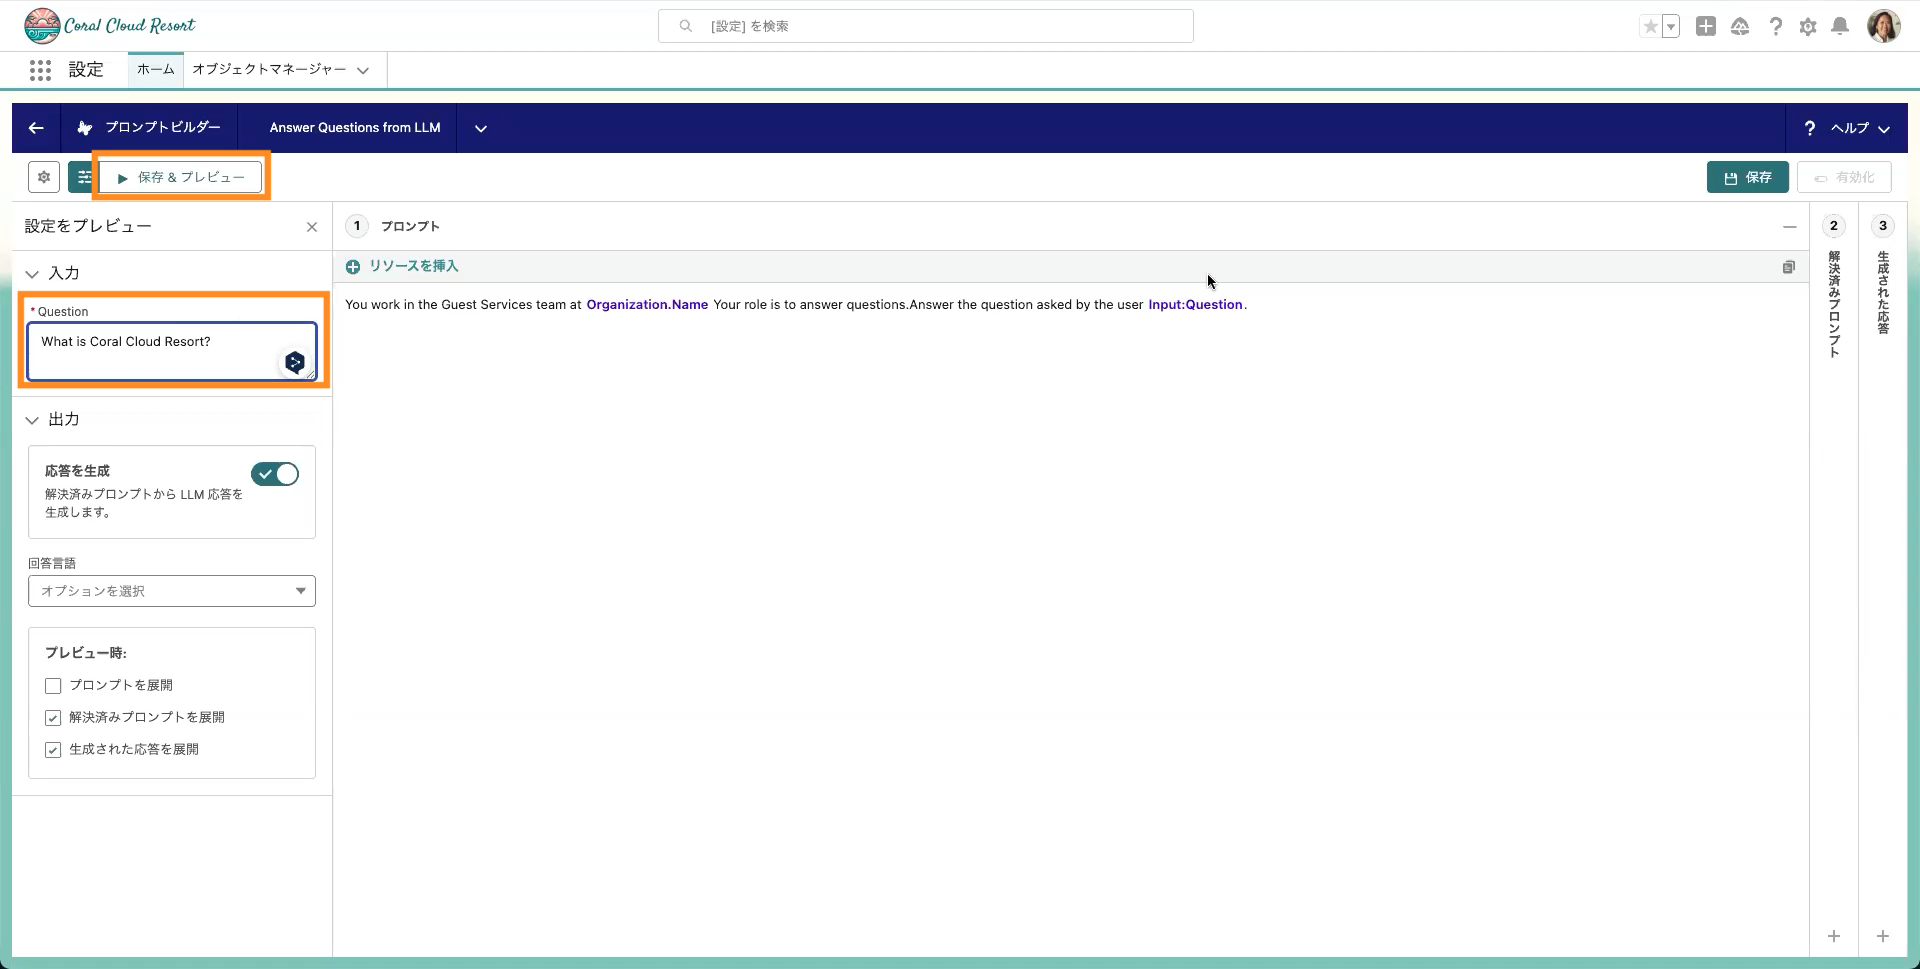
Task: Open the template settings gear button
Action: [44, 177]
